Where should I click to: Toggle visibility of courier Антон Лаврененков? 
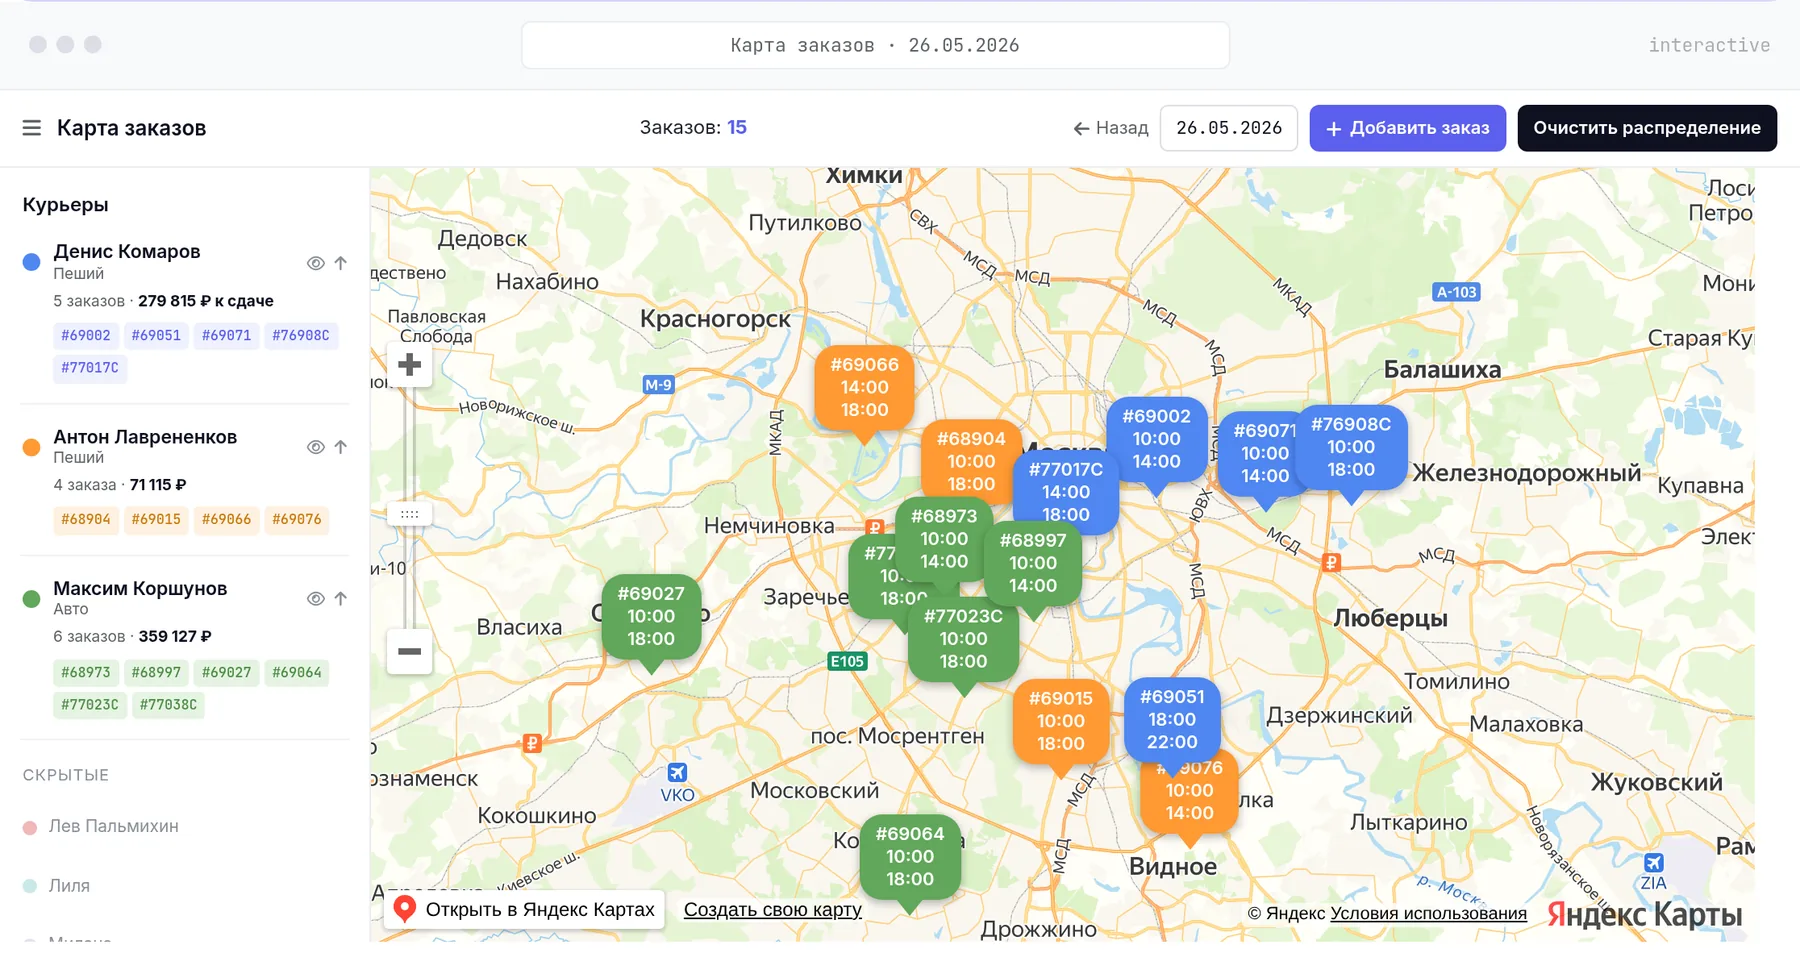[315, 447]
